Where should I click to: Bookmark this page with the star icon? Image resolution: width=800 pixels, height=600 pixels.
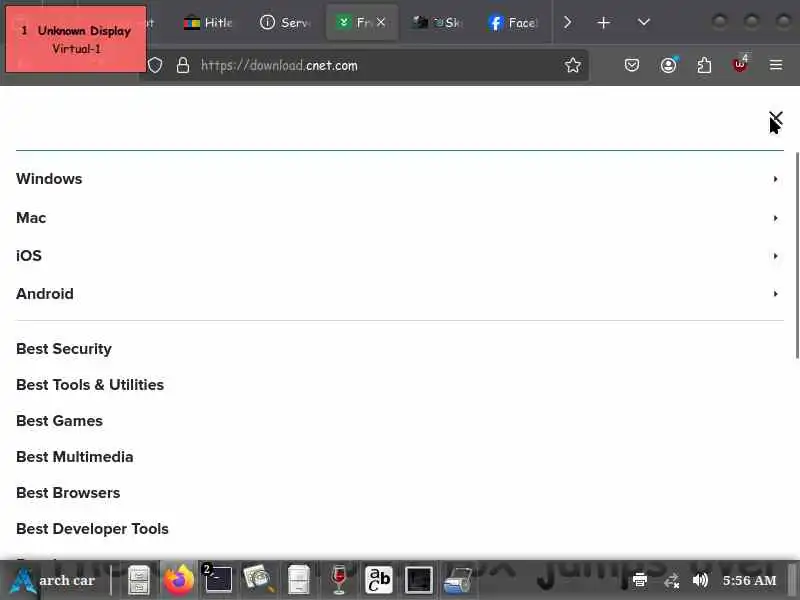click(572, 65)
